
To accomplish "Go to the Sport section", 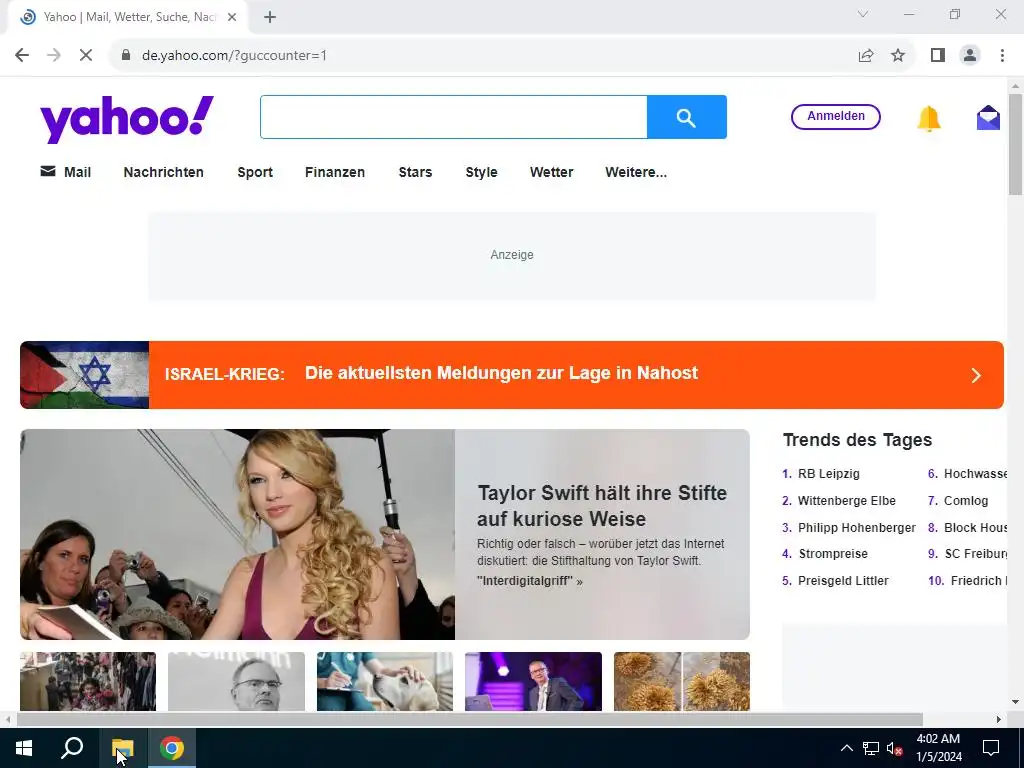I will tap(255, 172).
